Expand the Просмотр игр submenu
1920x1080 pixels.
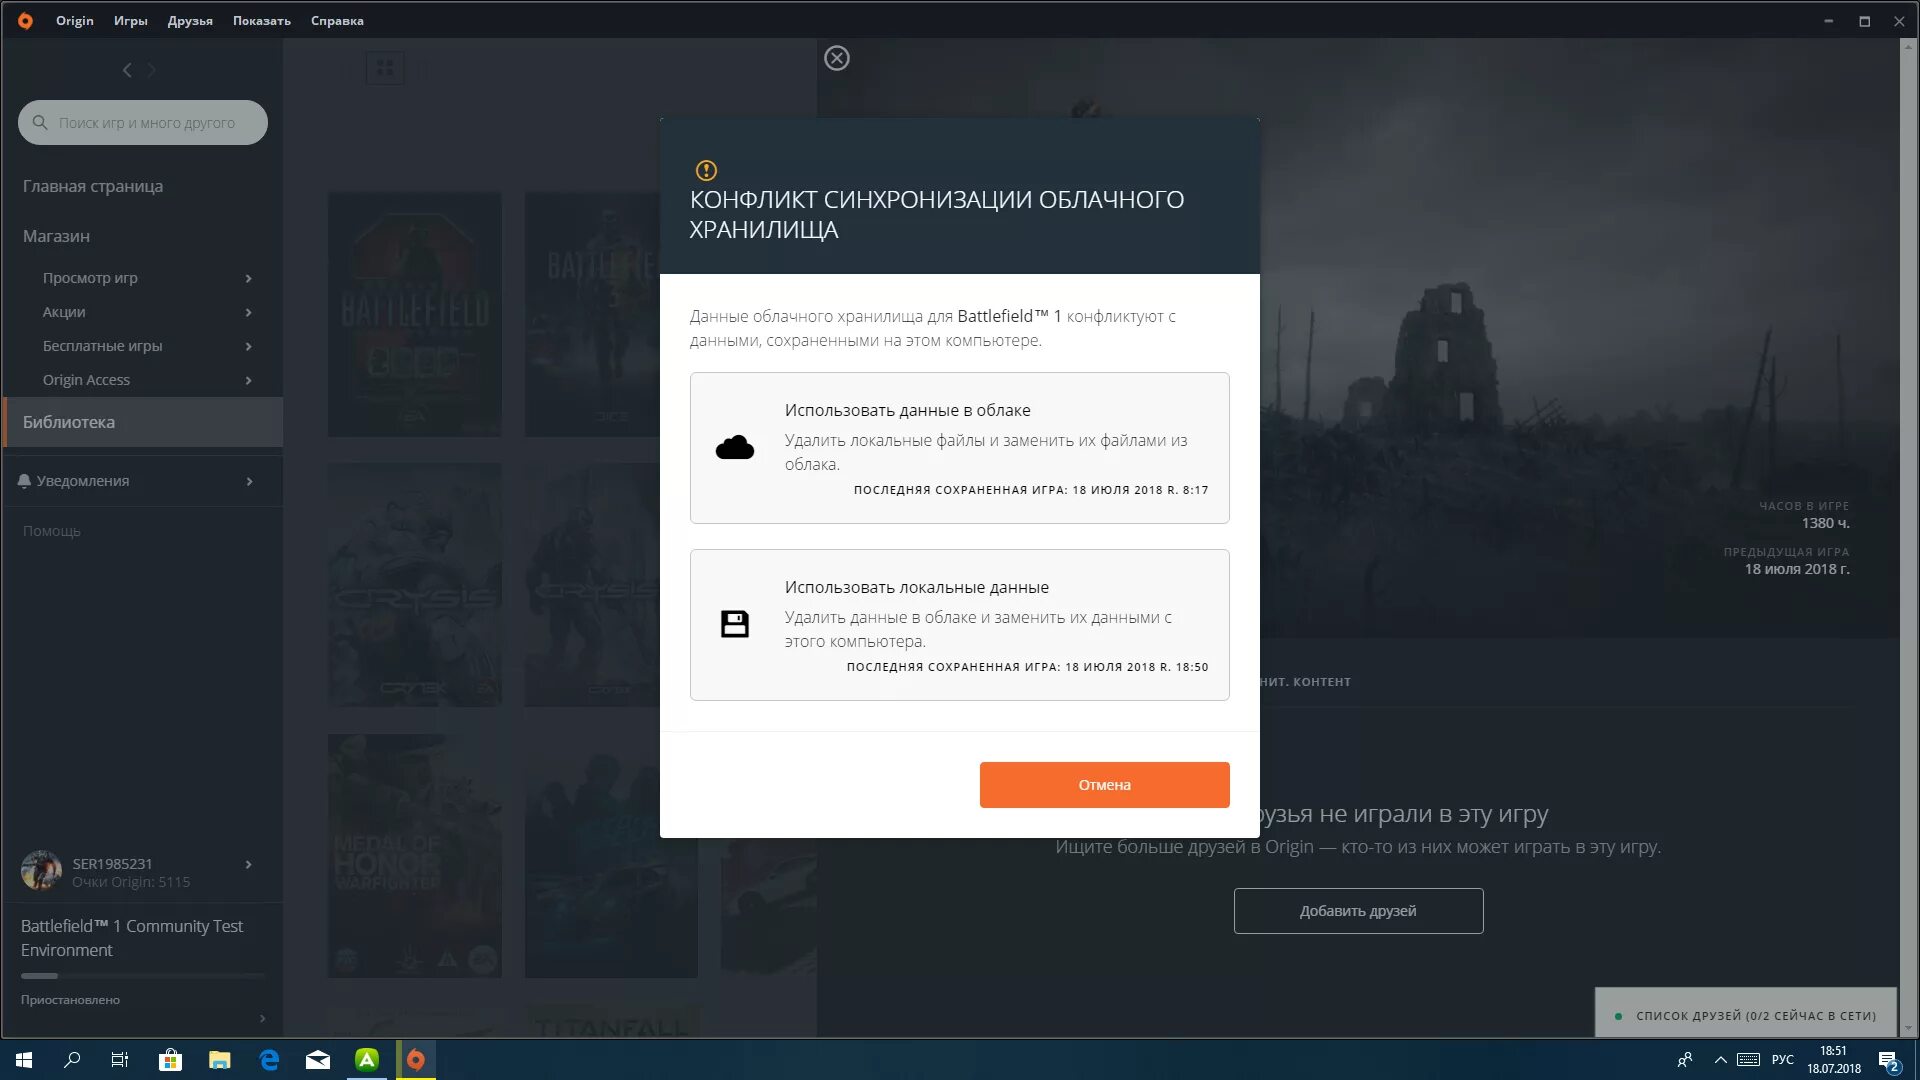[x=248, y=278]
